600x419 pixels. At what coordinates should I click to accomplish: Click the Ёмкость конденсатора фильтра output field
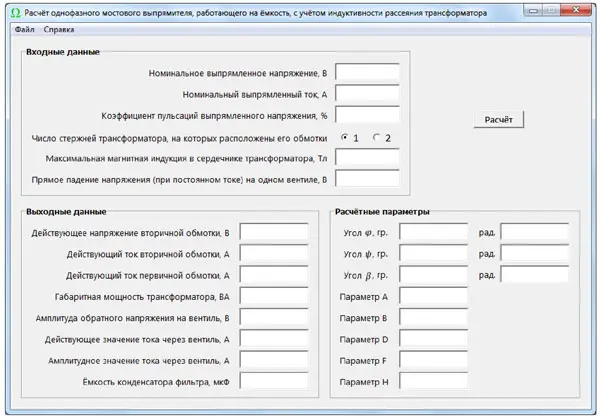click(274, 382)
